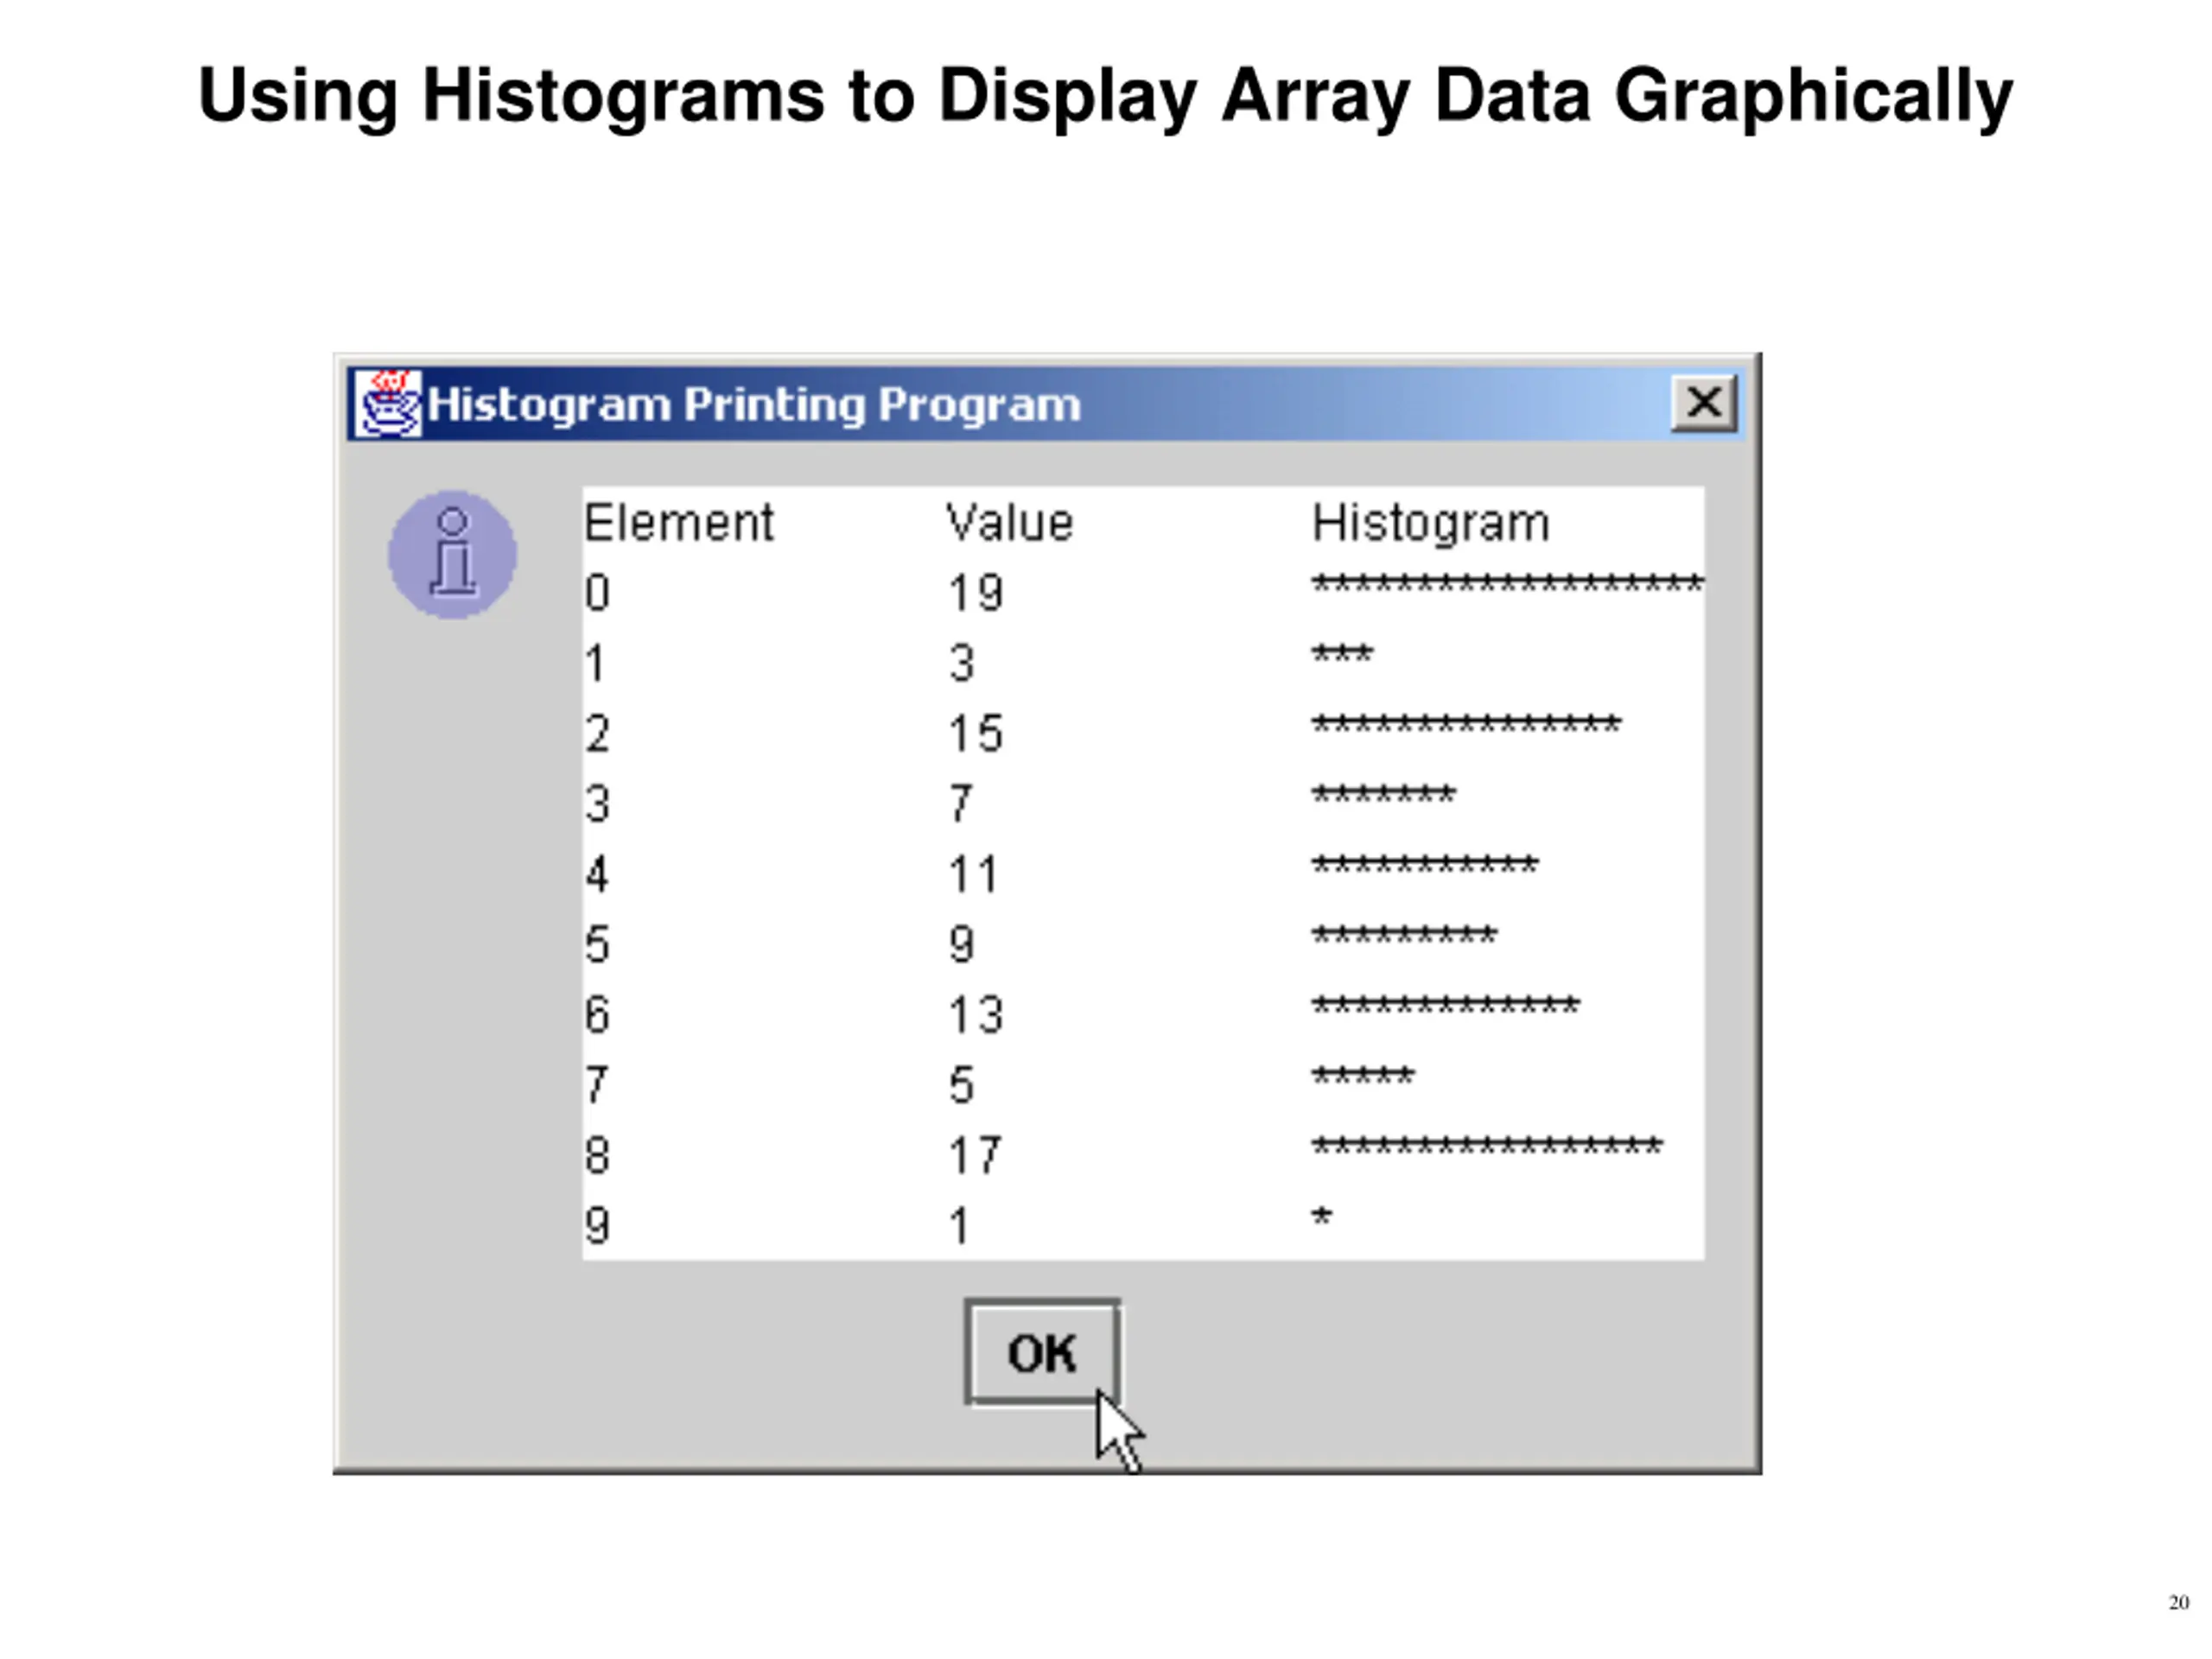Select the Element column header
Screen dimensions: 2212x1659
coord(679,523)
